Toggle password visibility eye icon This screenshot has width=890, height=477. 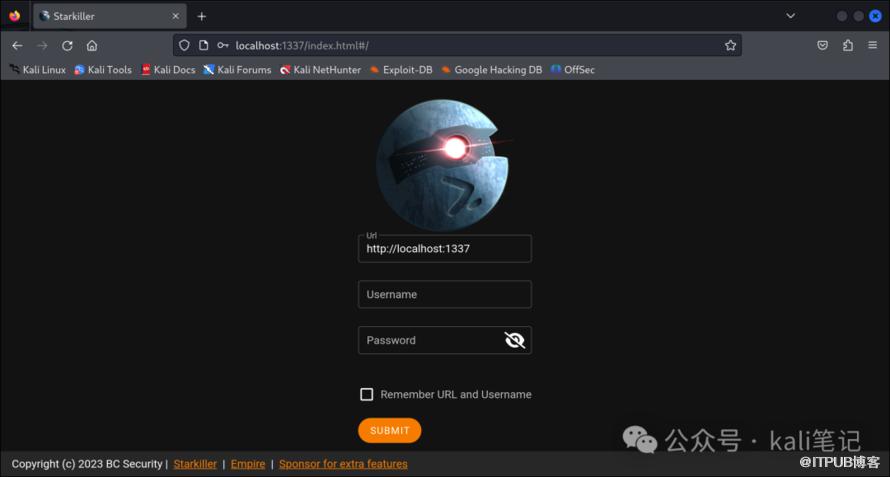point(515,340)
